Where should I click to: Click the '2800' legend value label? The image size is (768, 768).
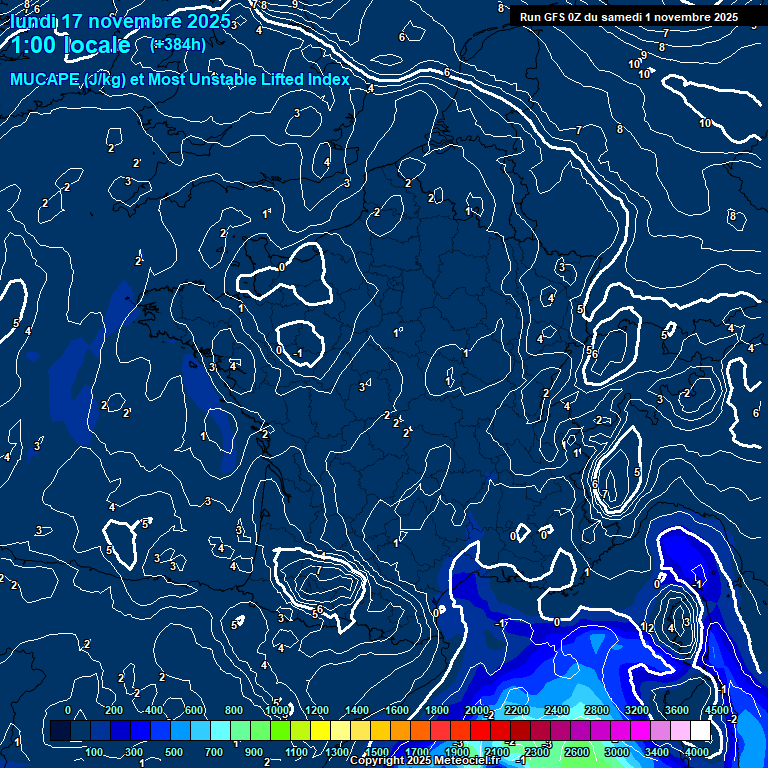point(597,710)
